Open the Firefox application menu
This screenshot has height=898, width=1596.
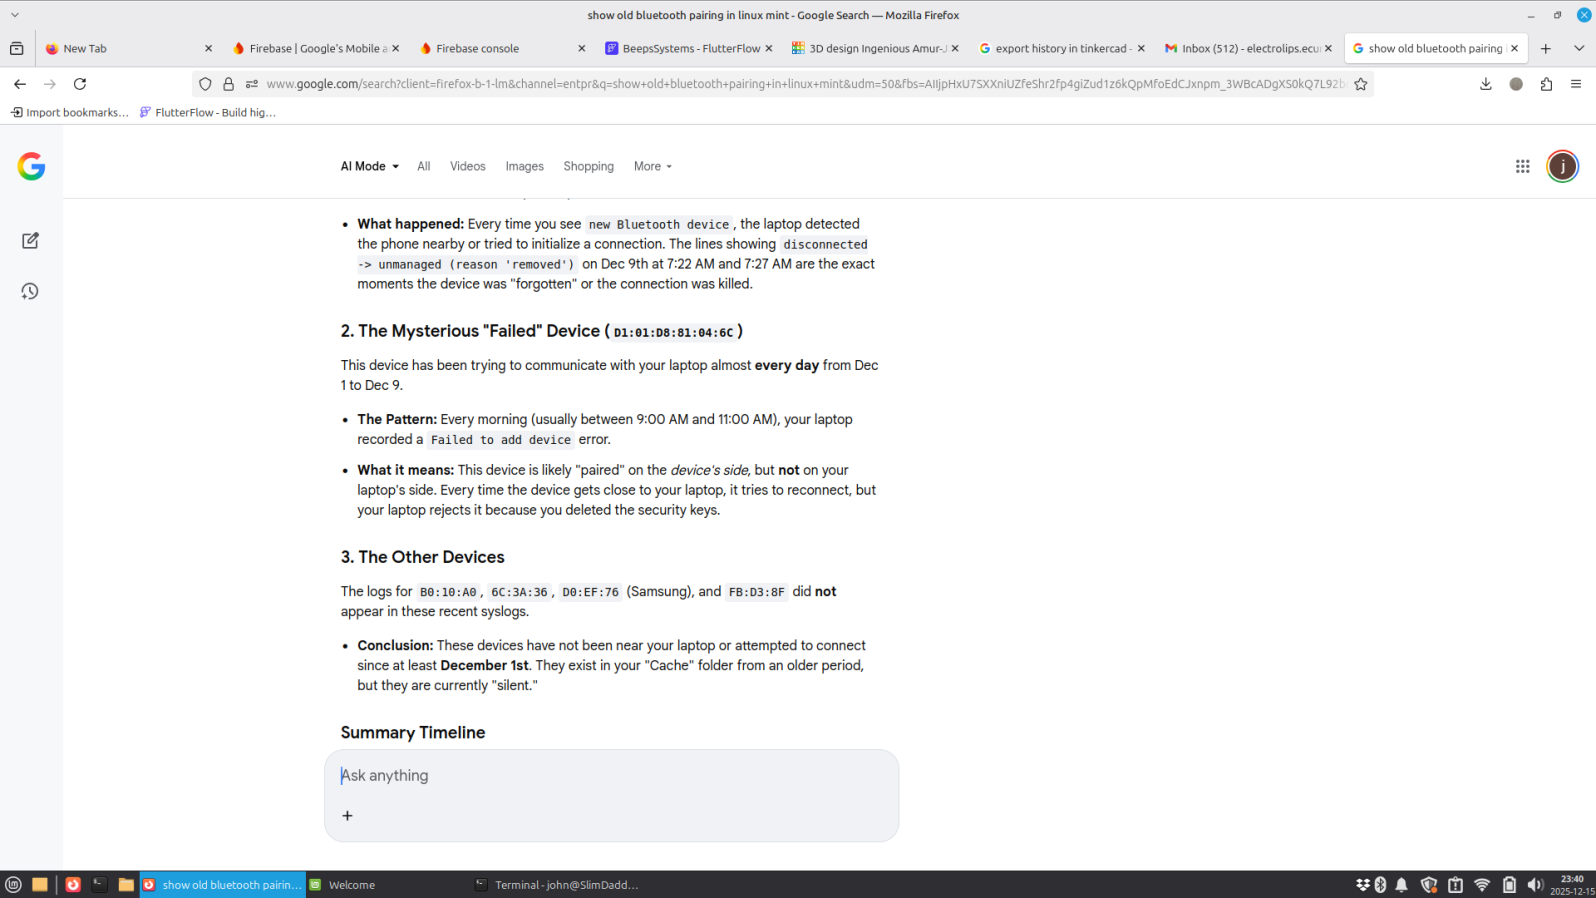[1576, 84]
